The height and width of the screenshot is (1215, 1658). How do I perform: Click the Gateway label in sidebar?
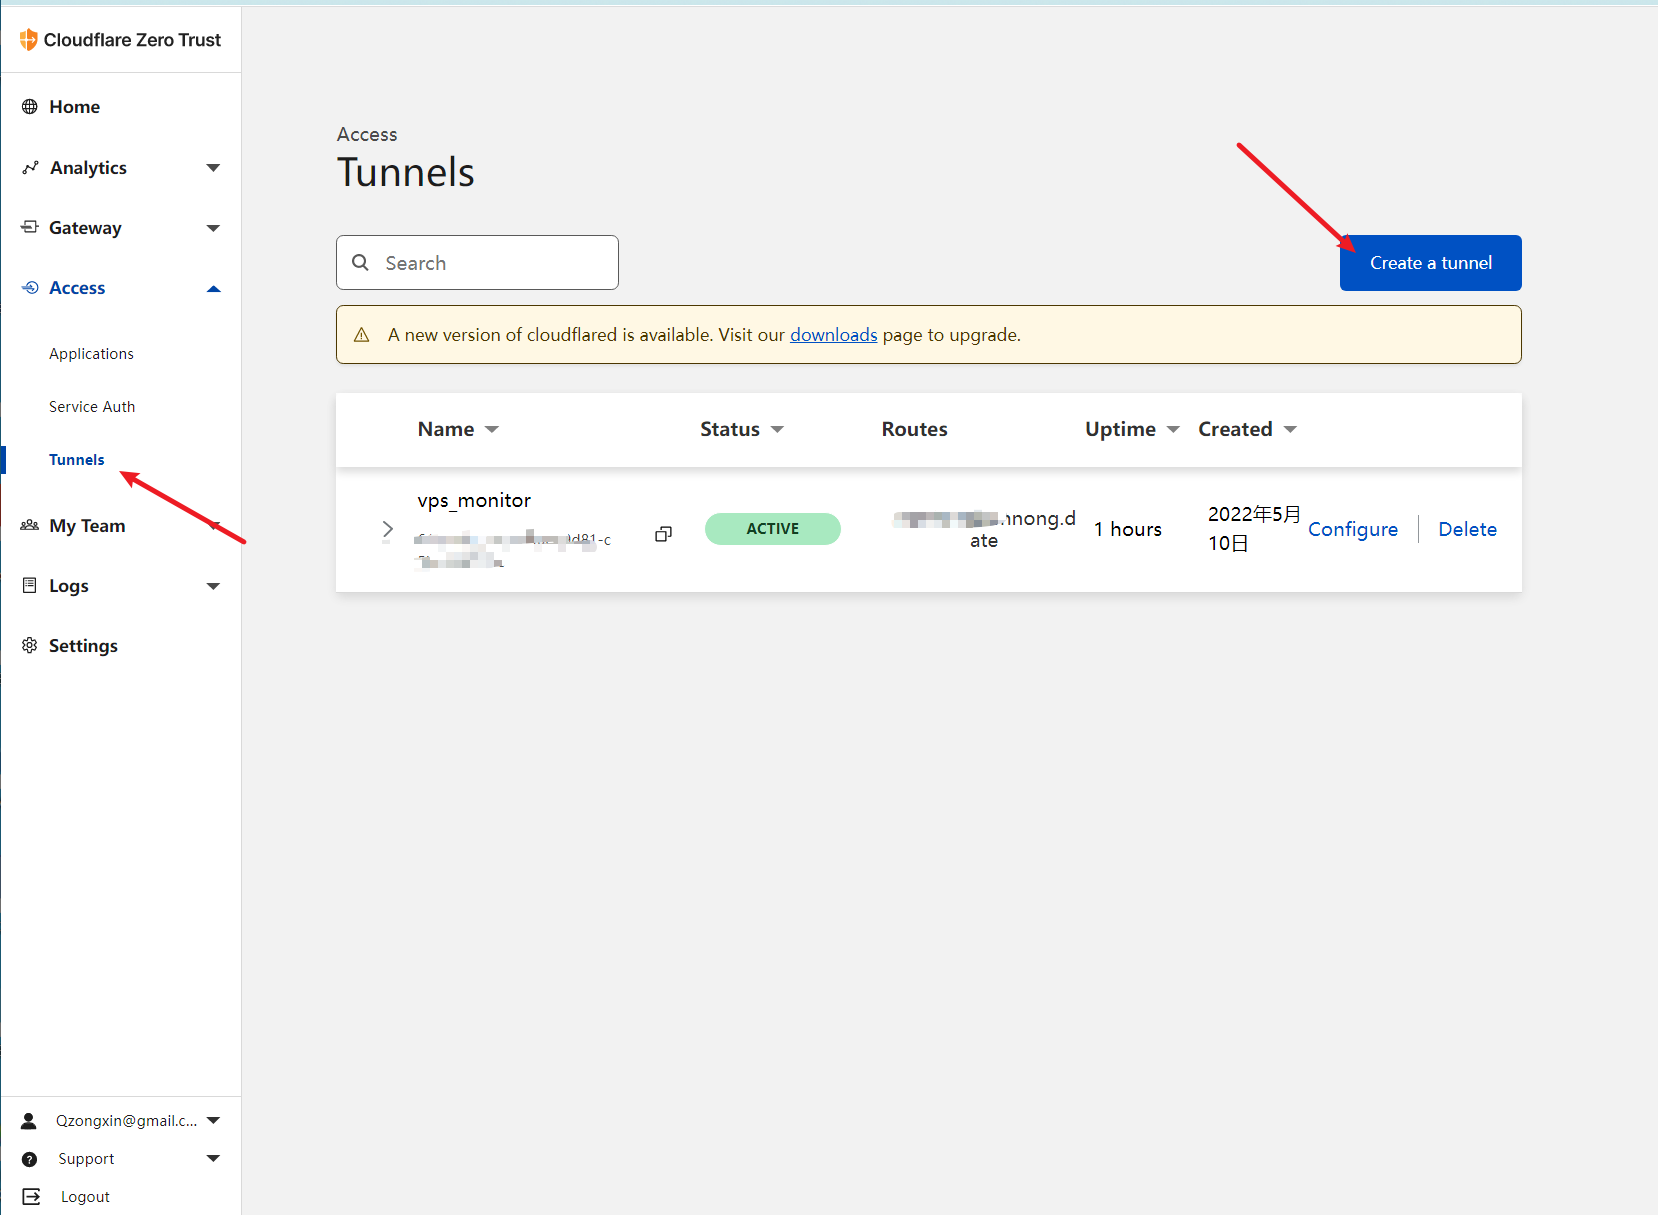tap(85, 228)
